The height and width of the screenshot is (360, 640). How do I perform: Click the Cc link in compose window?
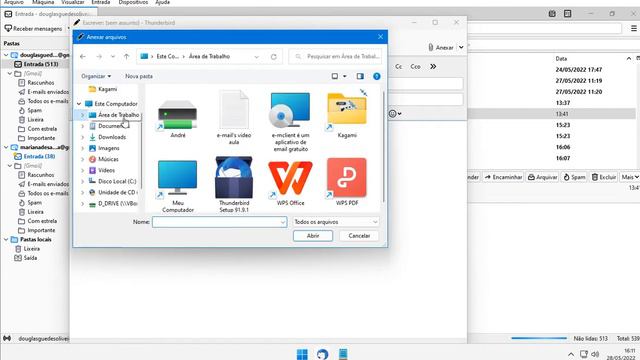pos(398,67)
